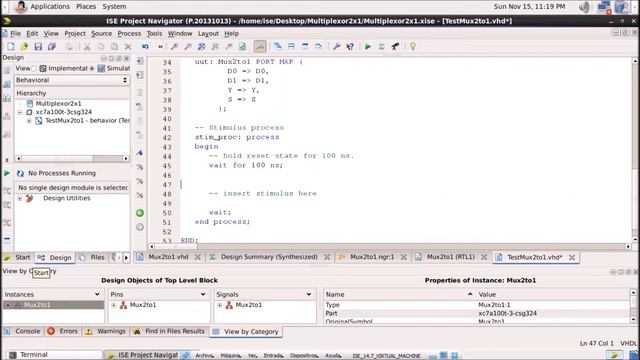Click the green lightbulb tips icon
This screenshot has height=360, width=640.
(x=413, y=47)
